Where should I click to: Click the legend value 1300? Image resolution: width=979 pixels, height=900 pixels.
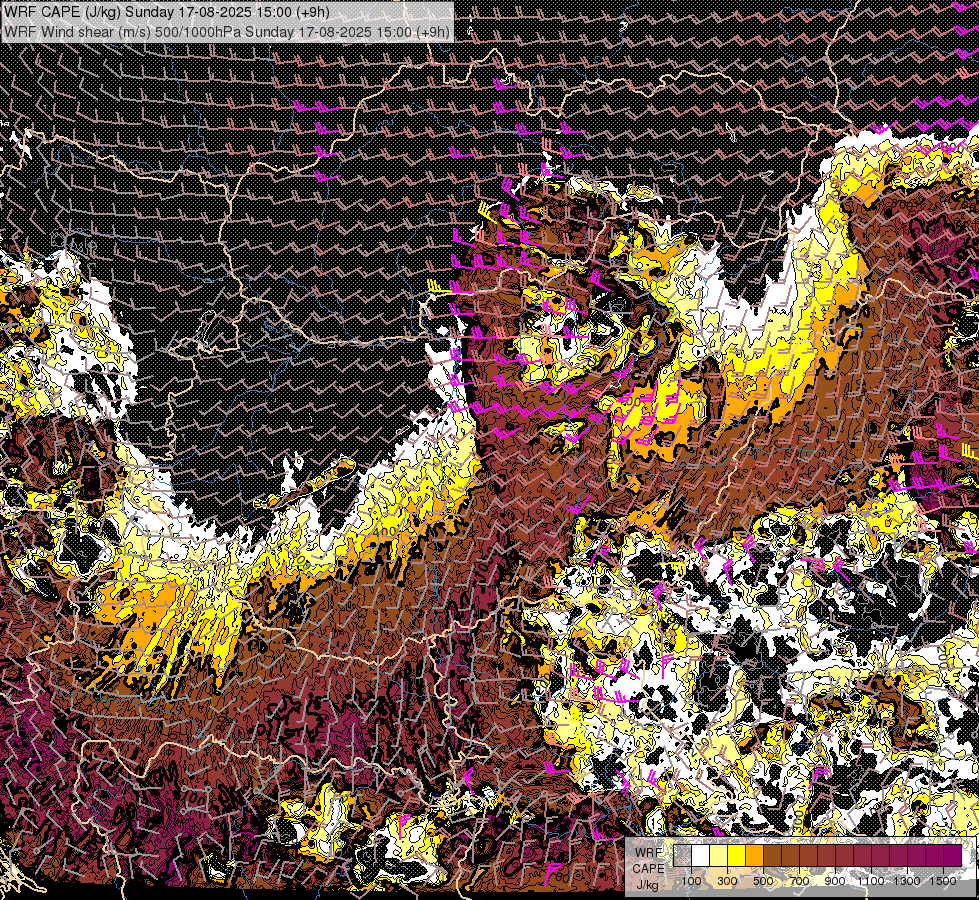(x=907, y=881)
